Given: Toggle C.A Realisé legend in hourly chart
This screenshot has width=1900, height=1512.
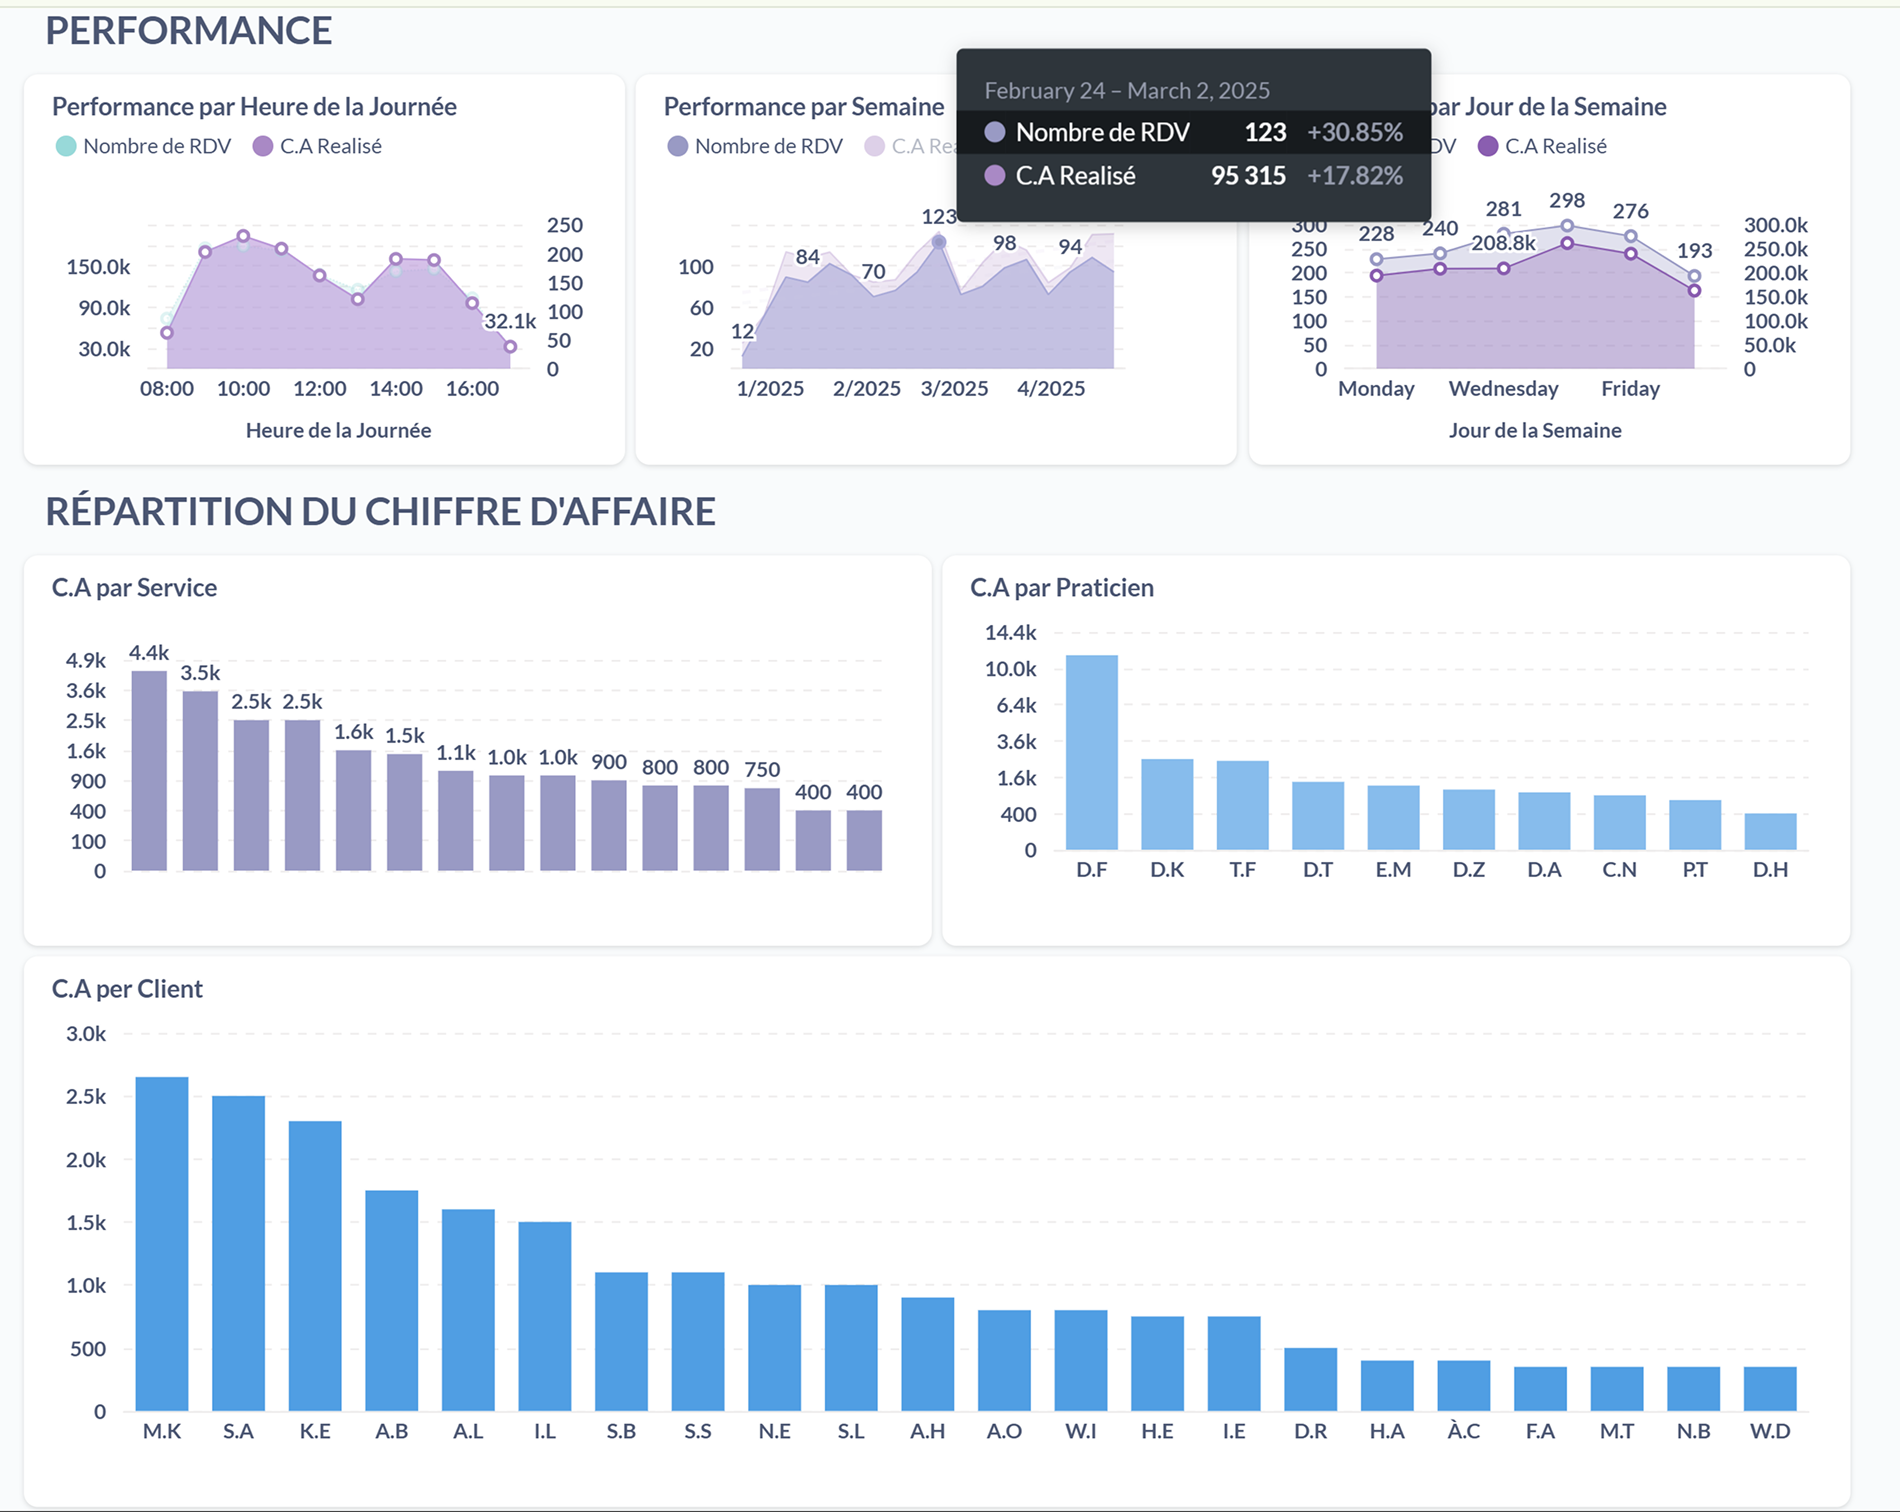Looking at the screenshot, I should (317, 146).
